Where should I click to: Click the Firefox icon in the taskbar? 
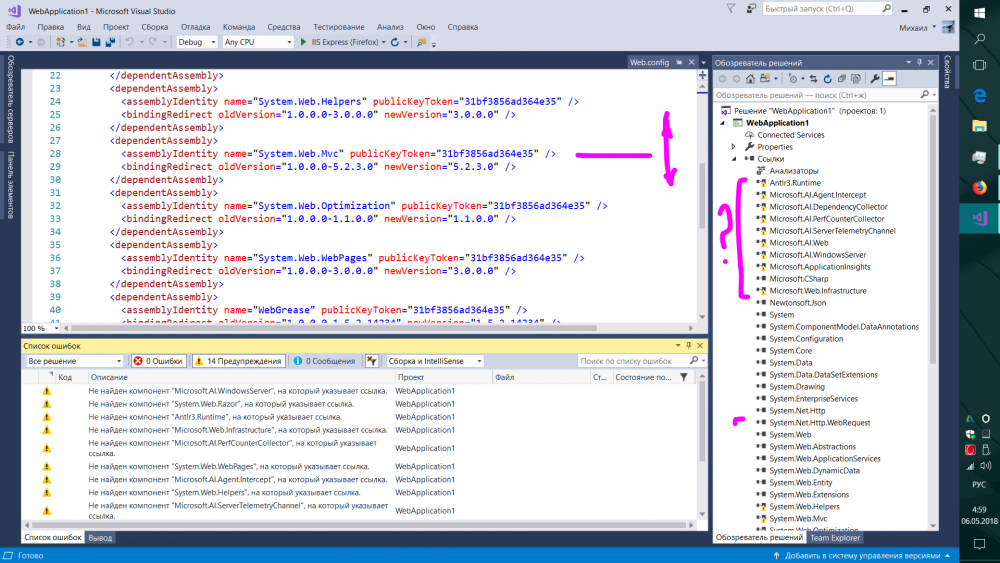(979, 187)
